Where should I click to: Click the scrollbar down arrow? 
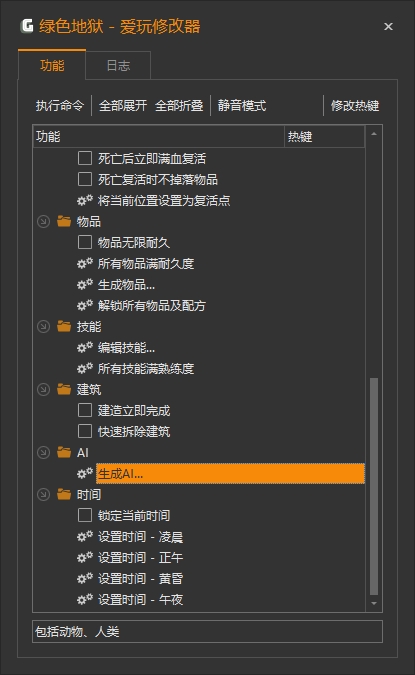pos(374,604)
